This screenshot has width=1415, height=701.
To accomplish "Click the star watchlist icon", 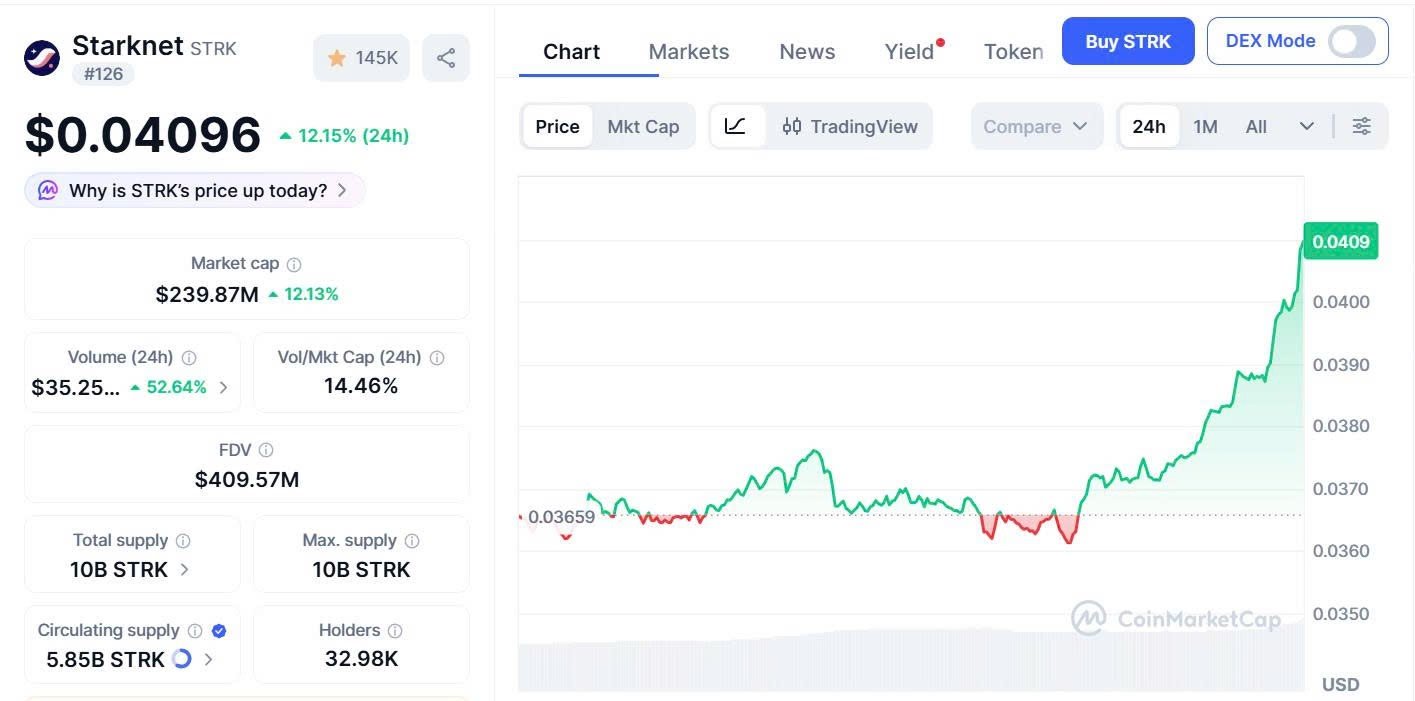I will point(337,58).
